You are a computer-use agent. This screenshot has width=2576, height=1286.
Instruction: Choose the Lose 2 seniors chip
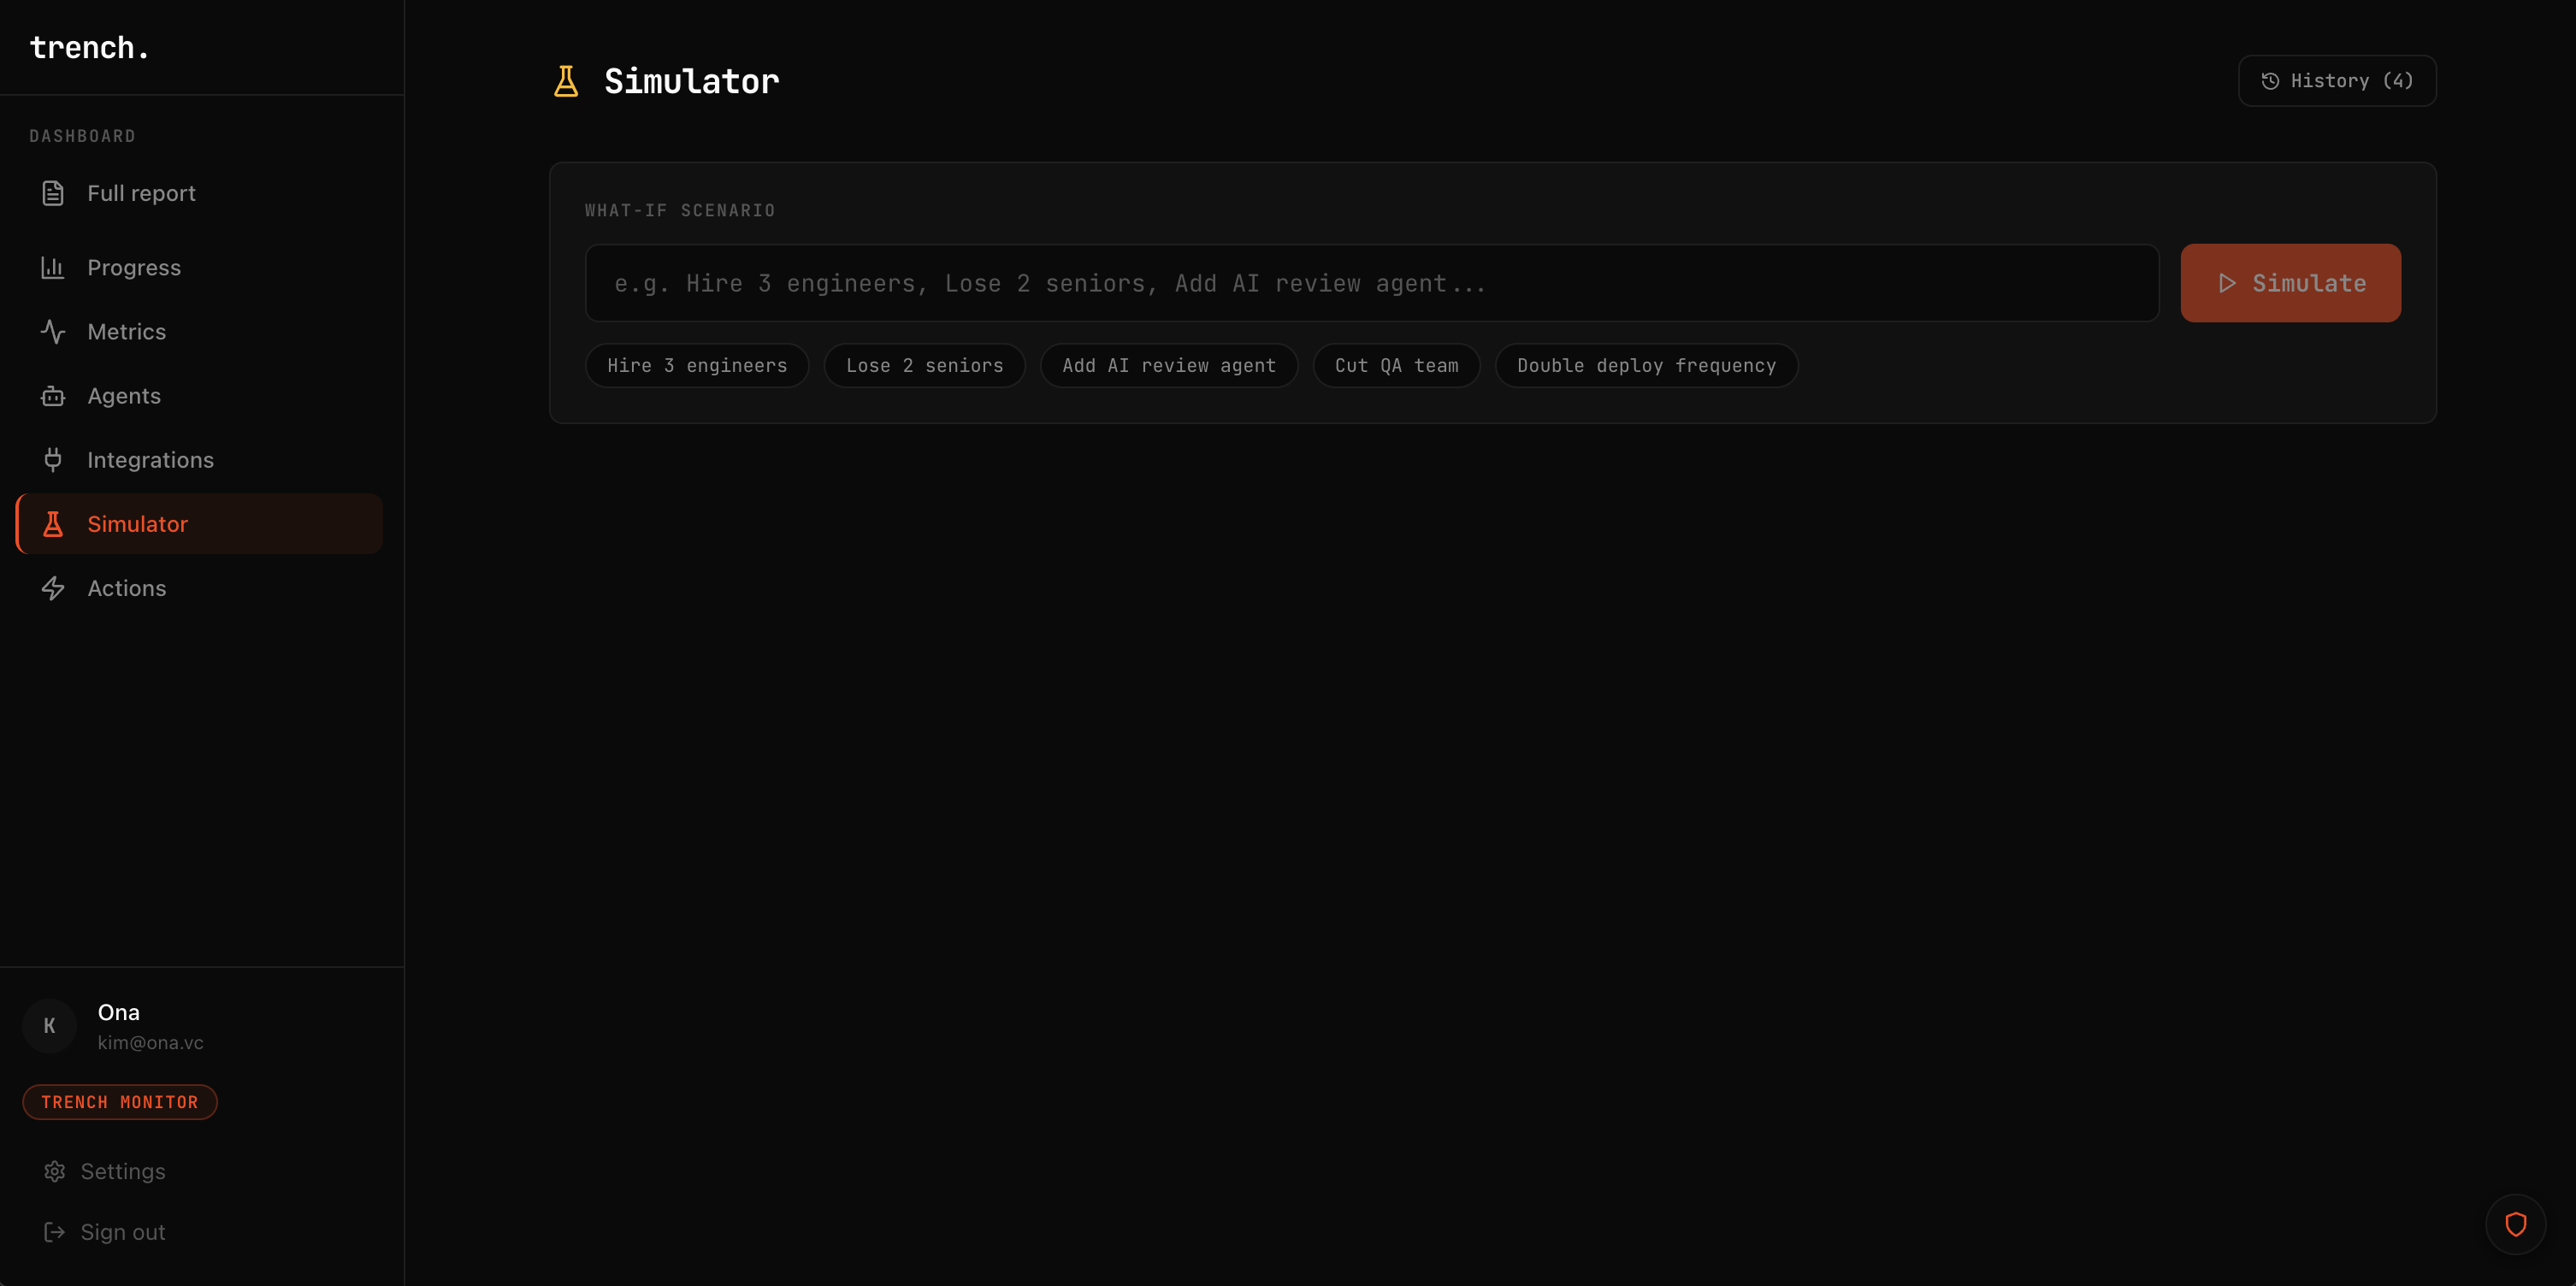(x=924, y=366)
